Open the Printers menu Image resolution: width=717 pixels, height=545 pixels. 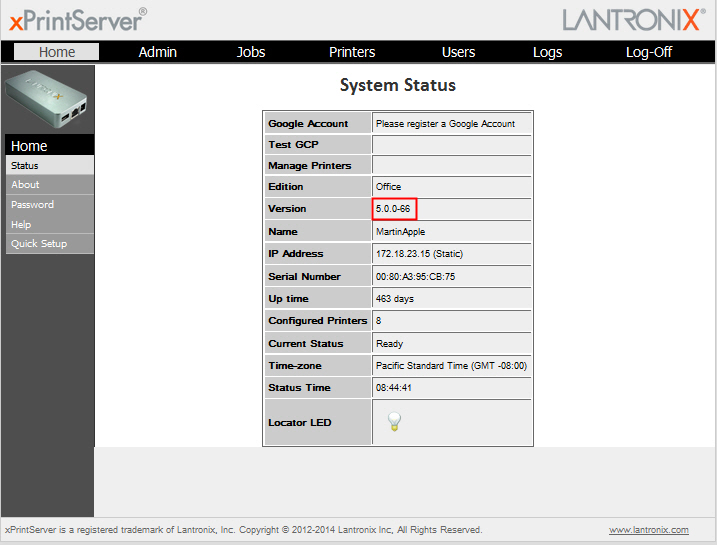pos(352,52)
